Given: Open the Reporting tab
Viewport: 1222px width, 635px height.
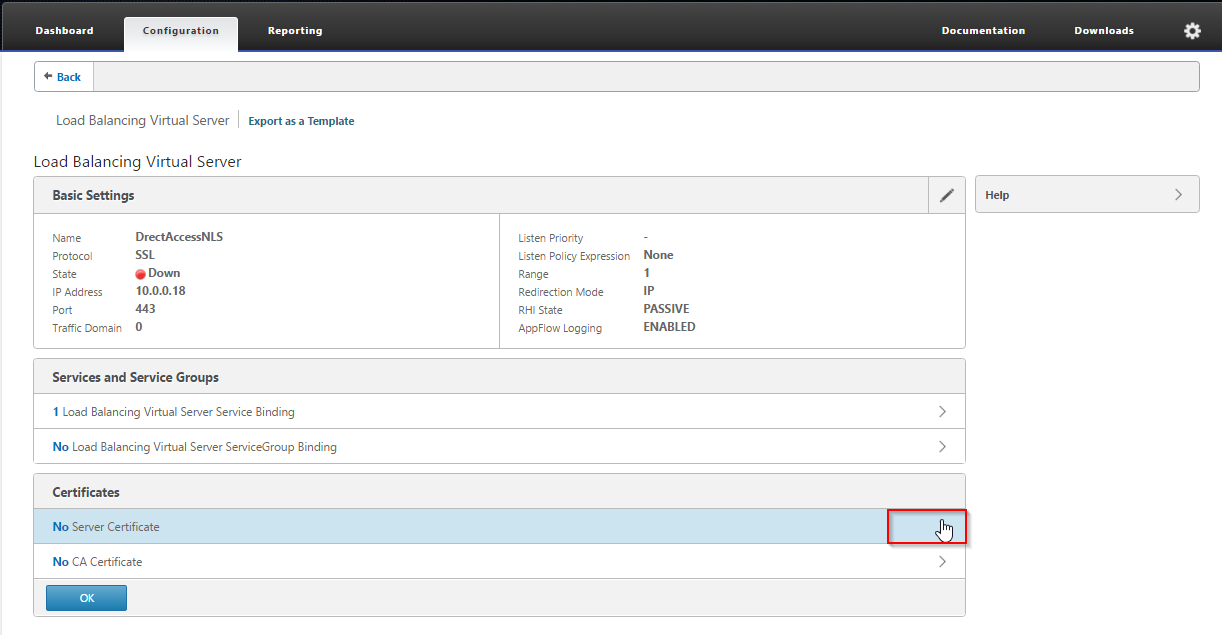Looking at the screenshot, I should click(x=295, y=31).
